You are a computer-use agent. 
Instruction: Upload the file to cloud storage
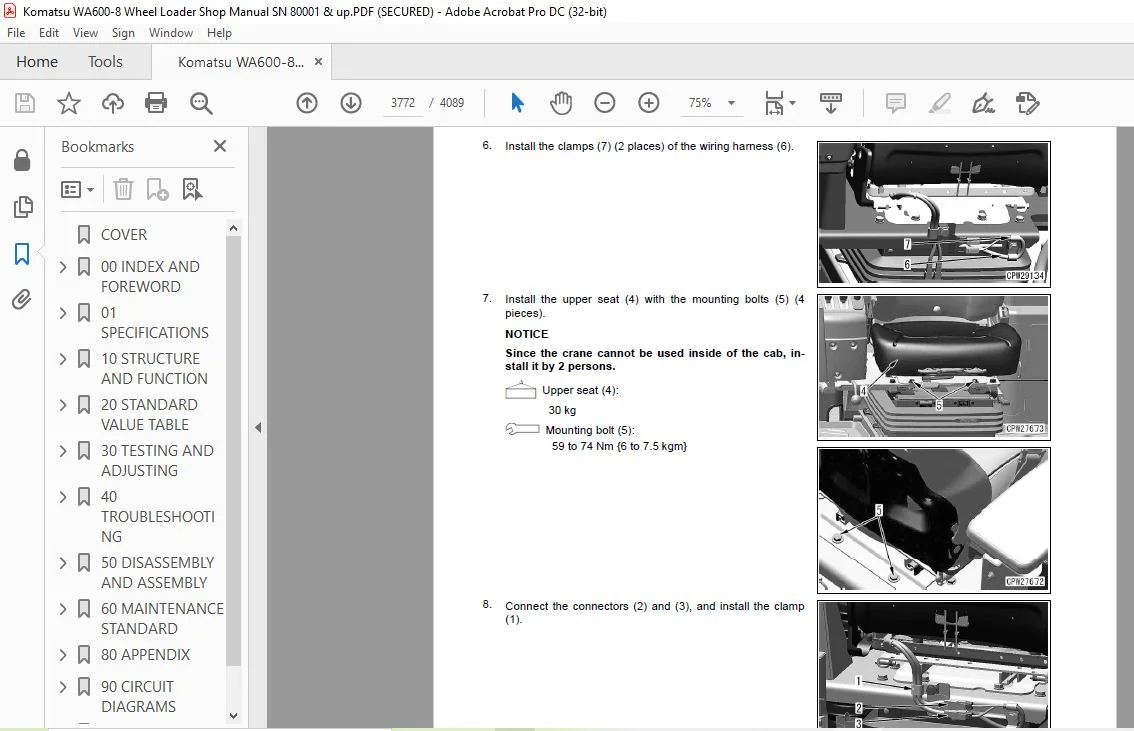[112, 103]
